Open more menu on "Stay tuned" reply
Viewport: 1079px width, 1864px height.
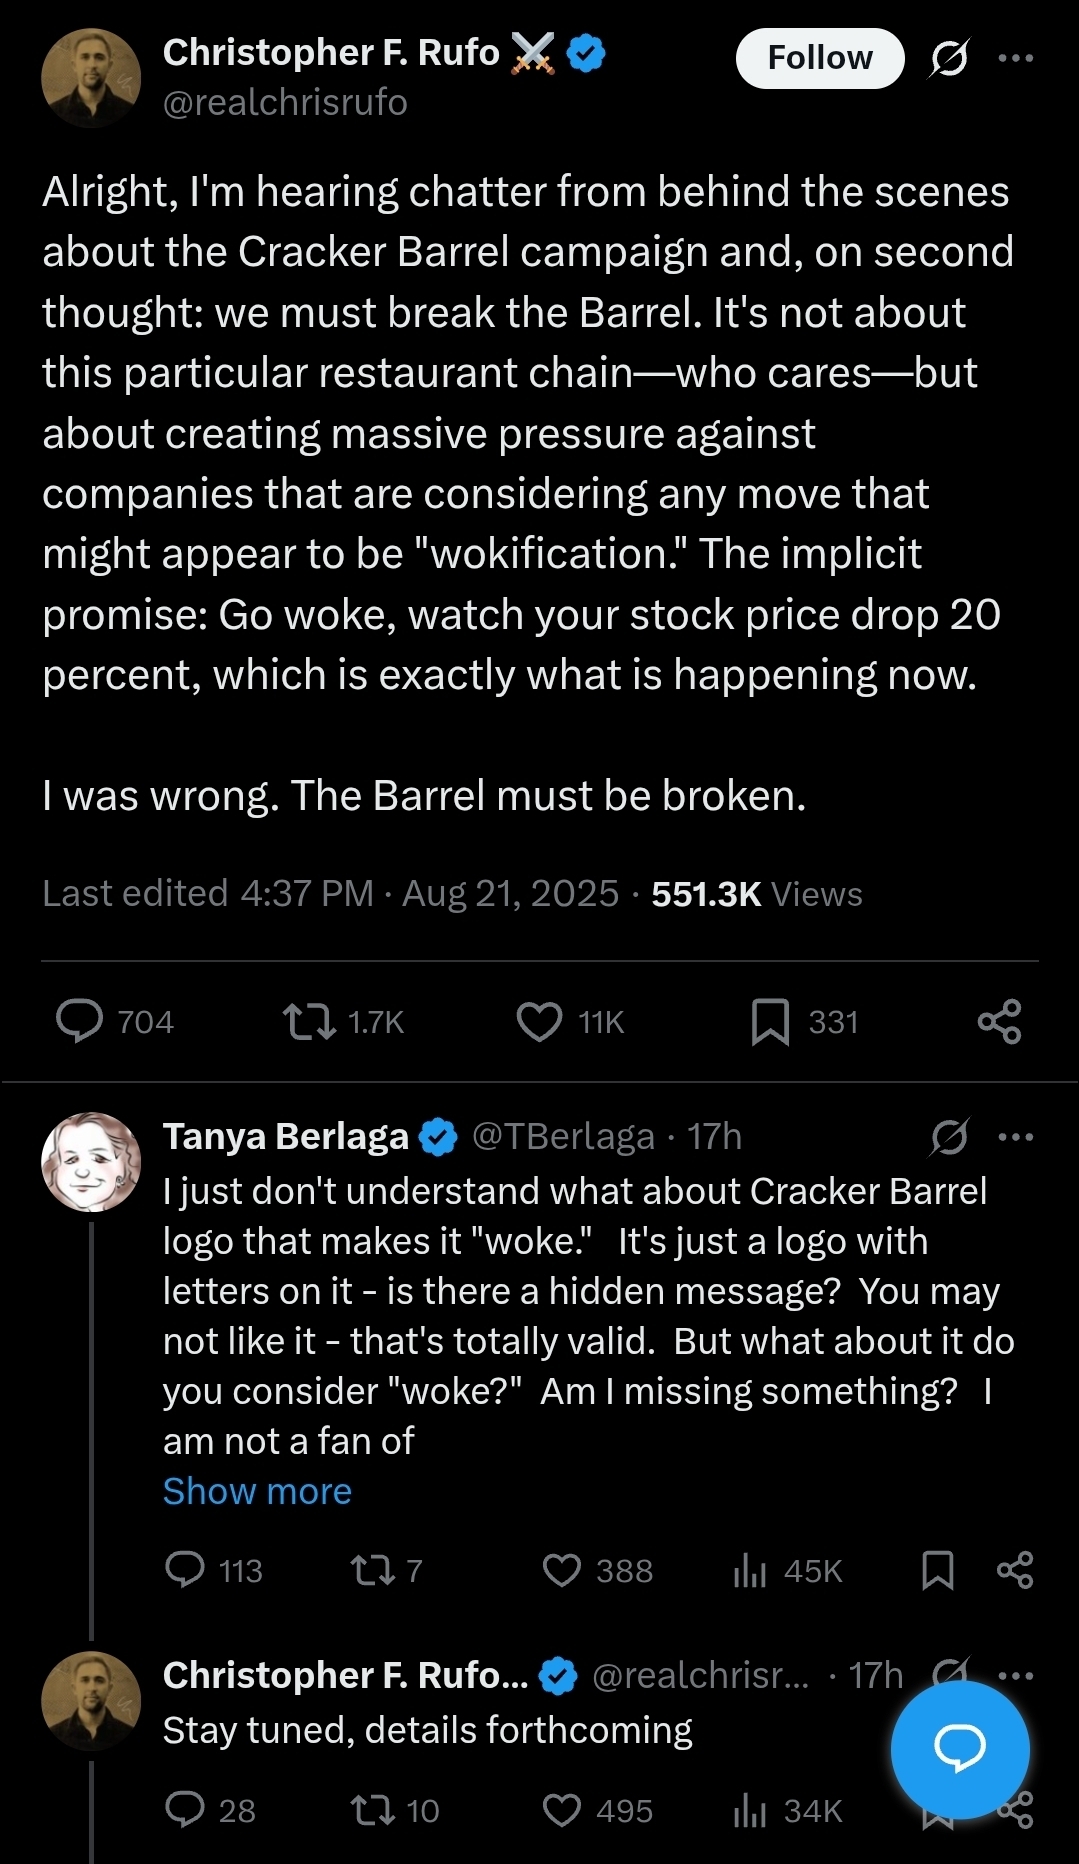click(1016, 1676)
